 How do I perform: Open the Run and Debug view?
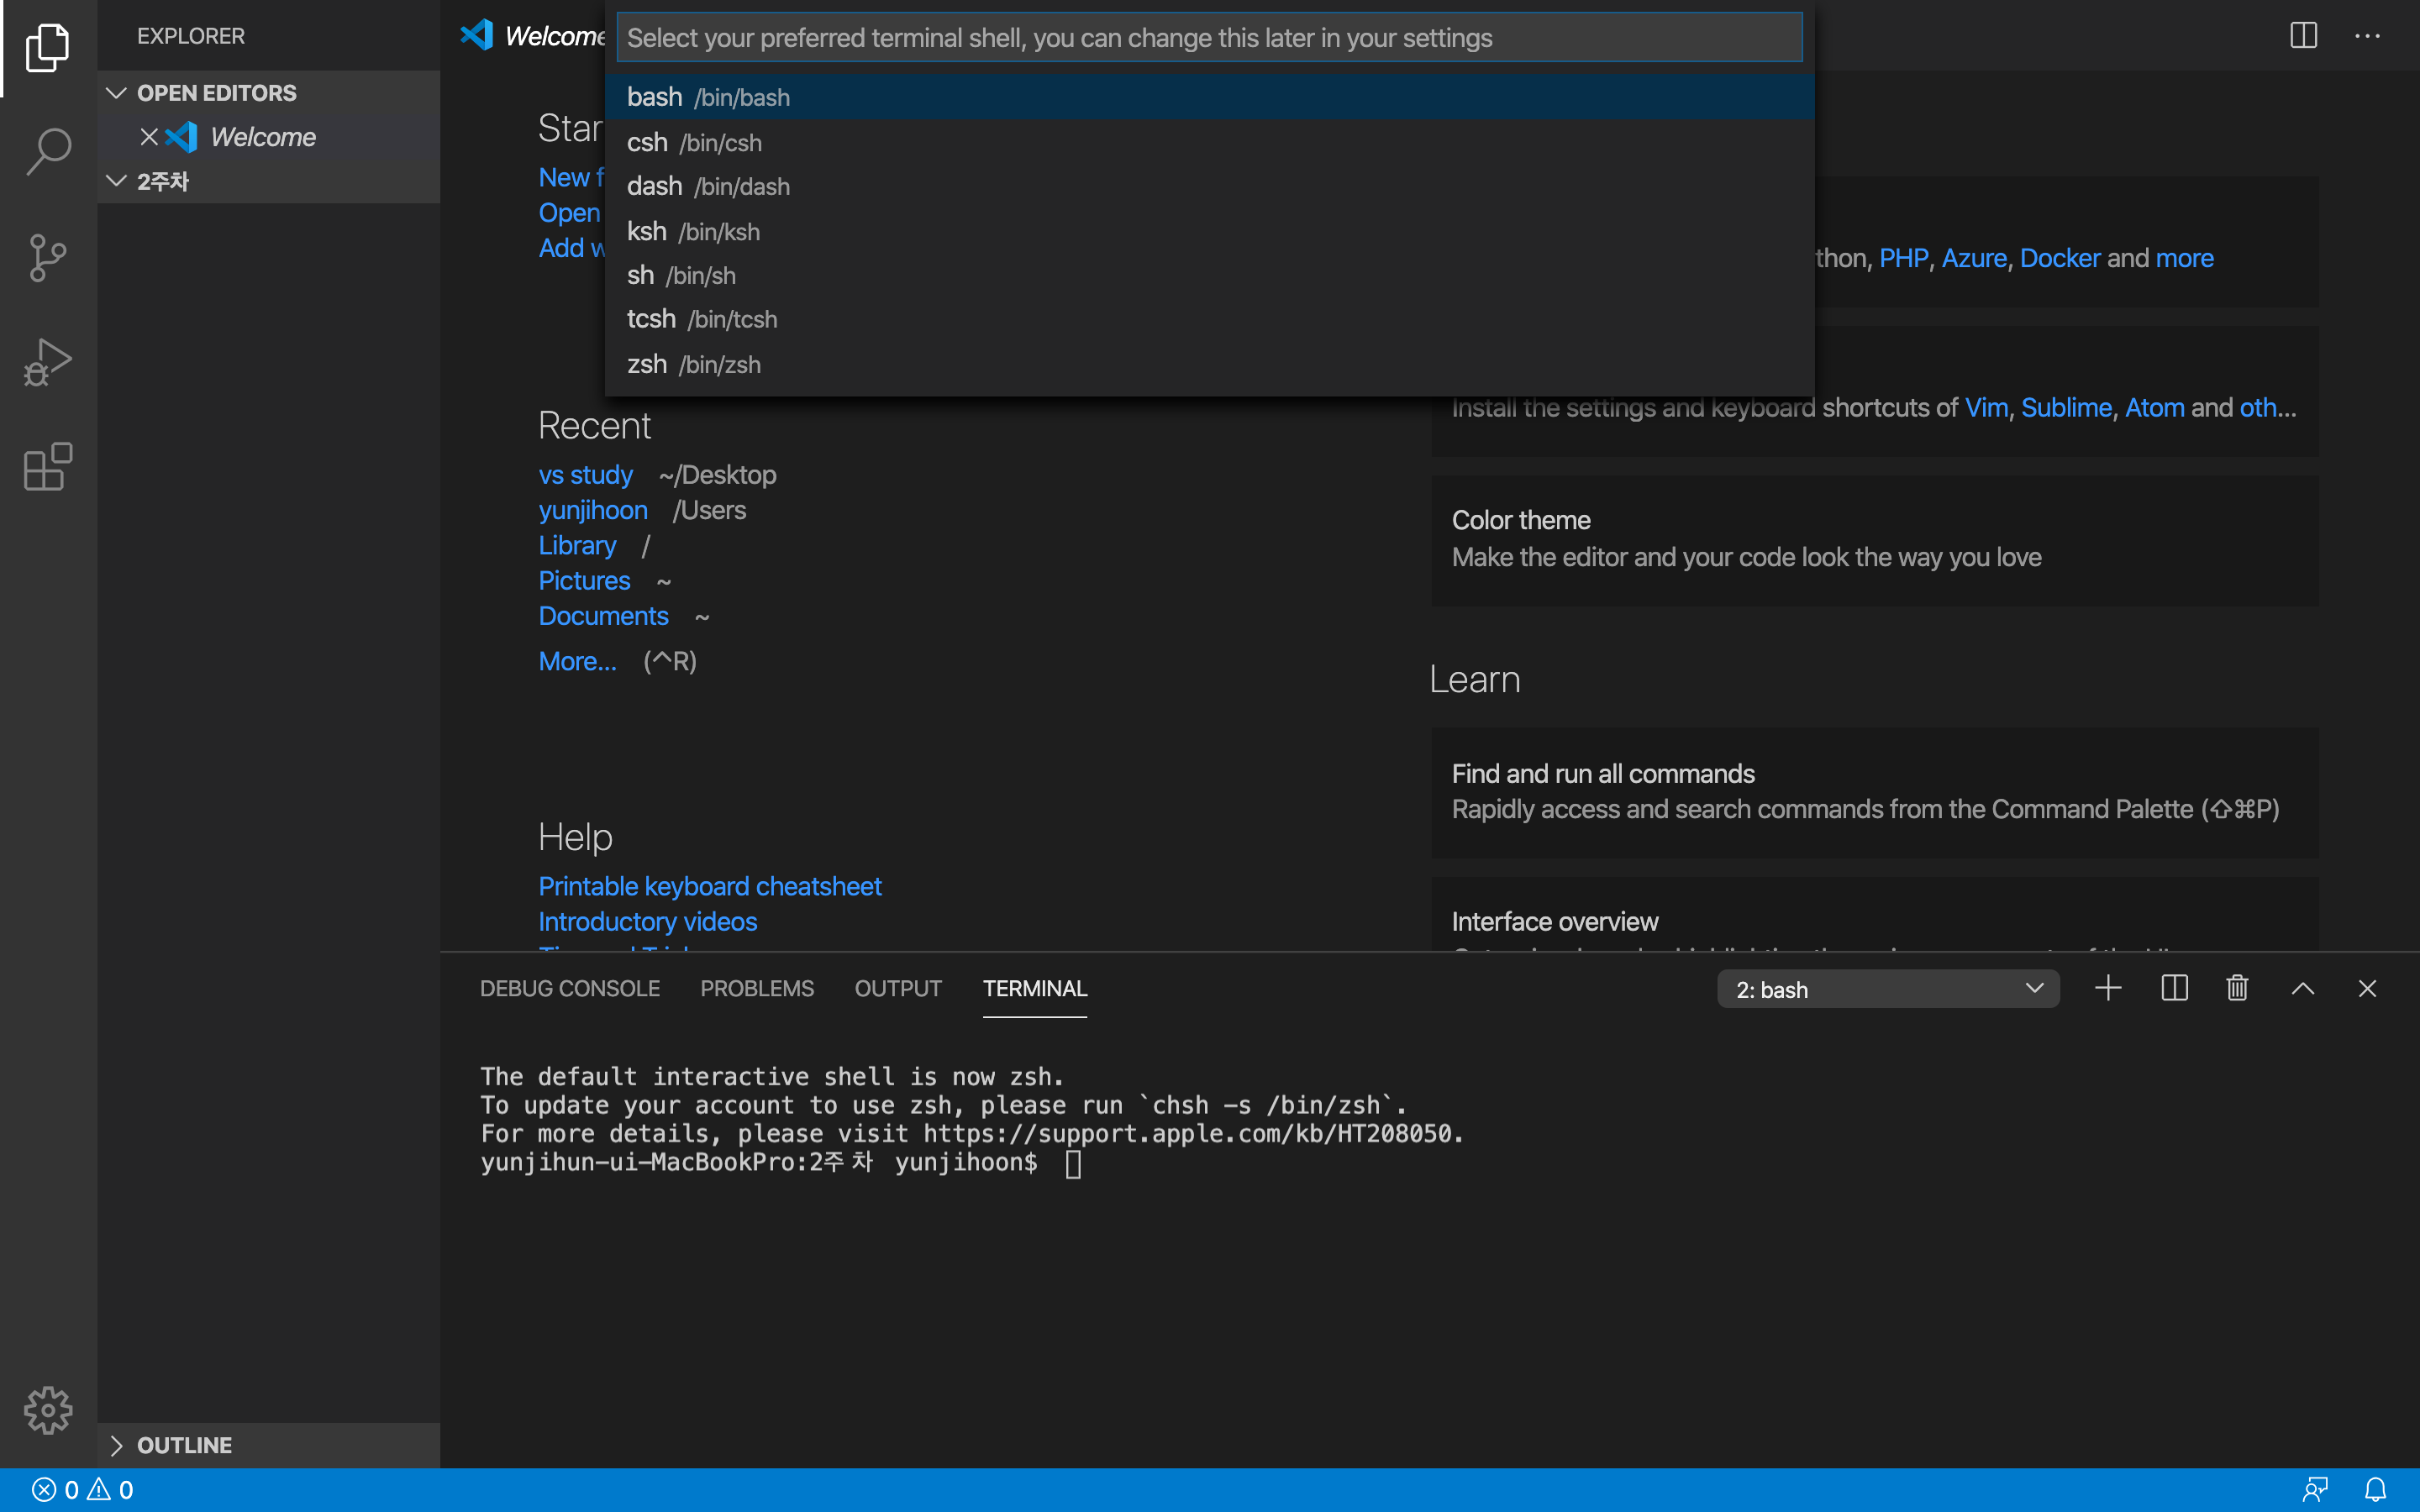47,362
